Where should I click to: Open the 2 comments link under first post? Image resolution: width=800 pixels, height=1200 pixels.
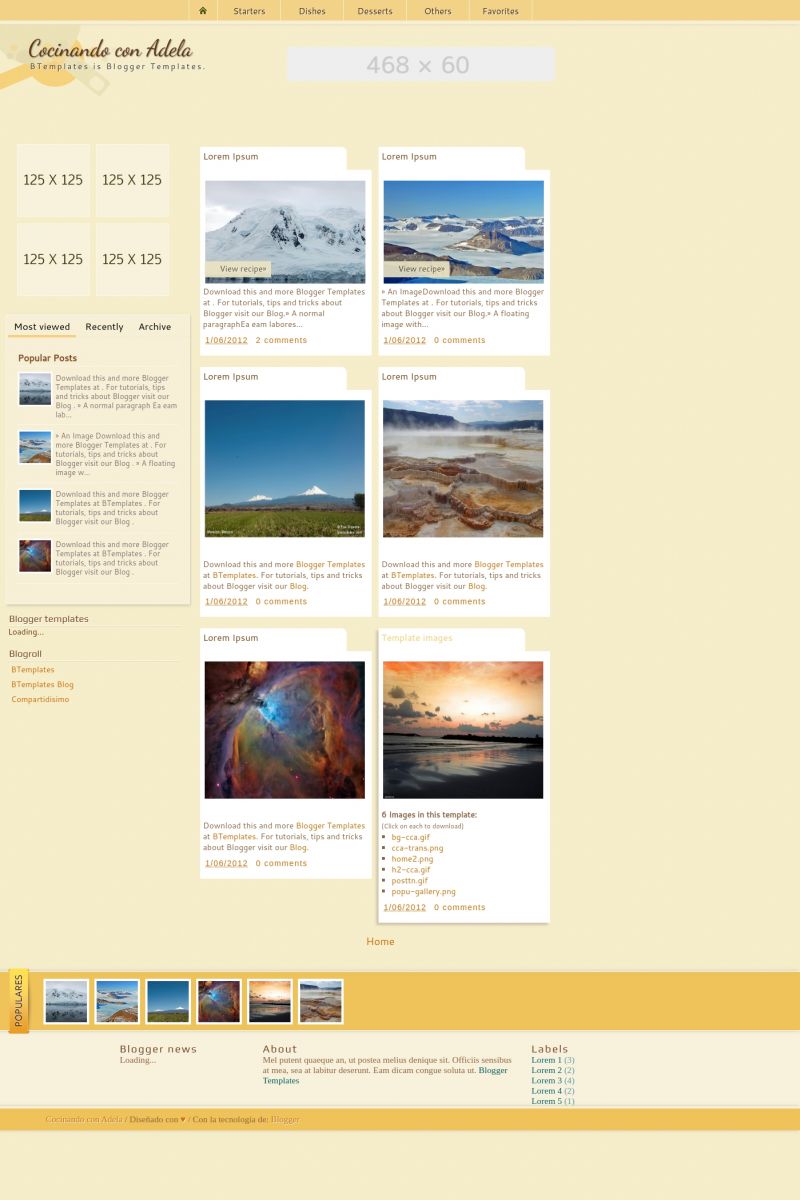[281, 340]
